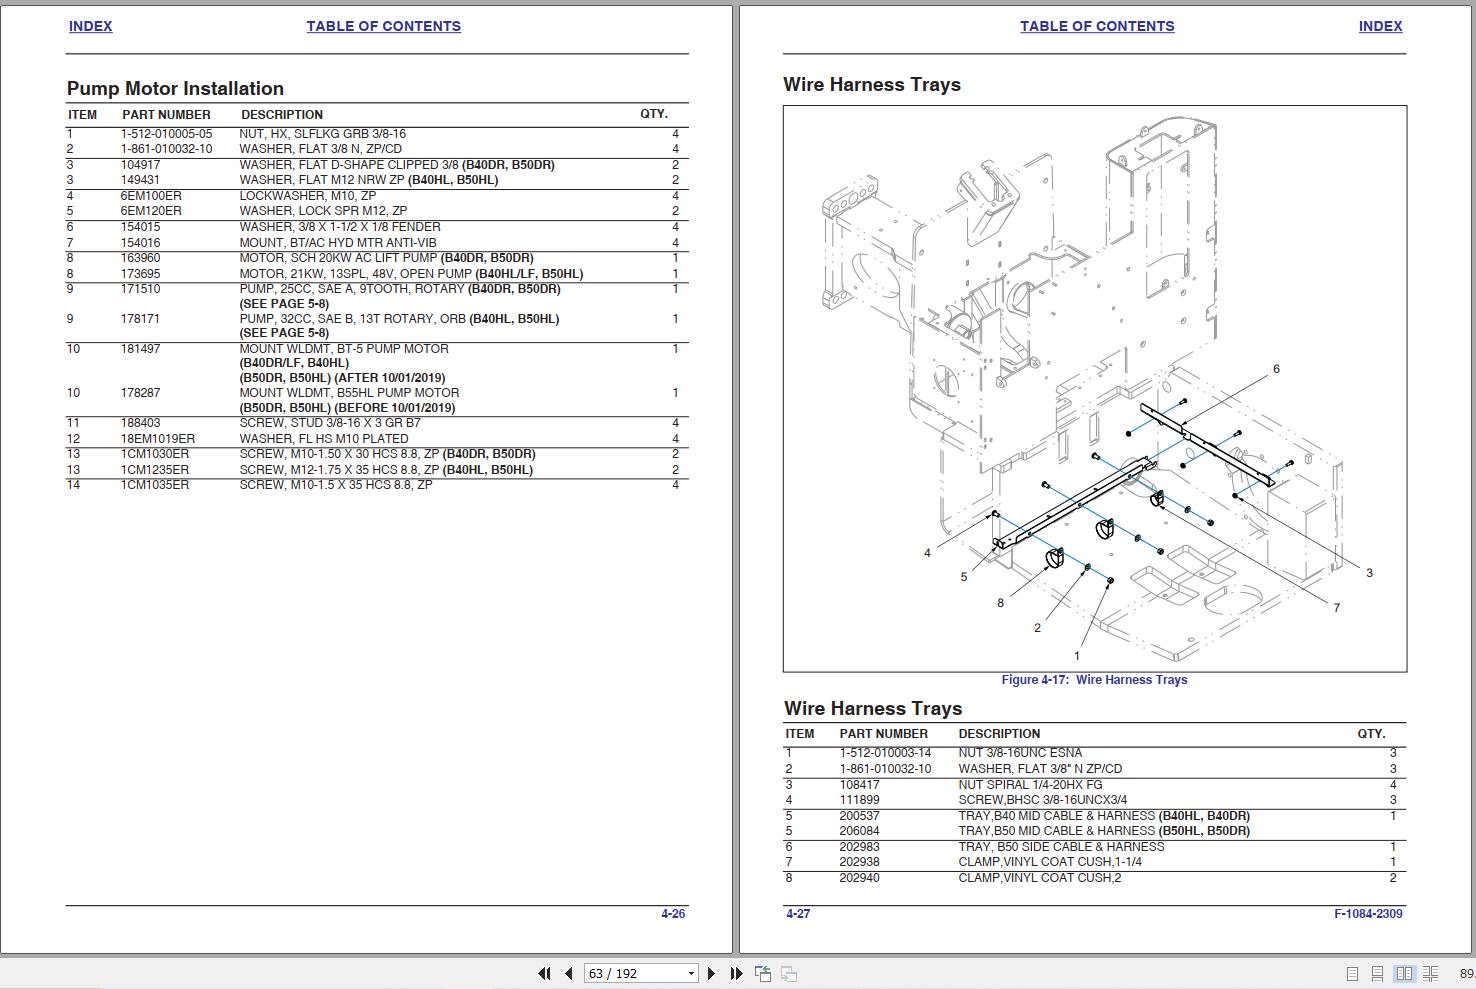This screenshot has width=1476, height=989.
Task: Click document number F-1084-2309
Action: coord(1368,913)
